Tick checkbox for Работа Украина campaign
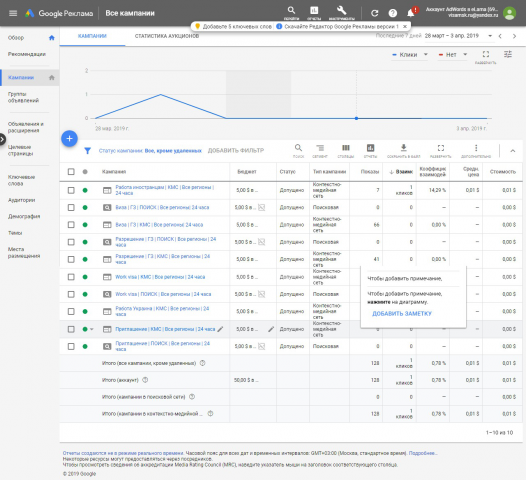This screenshot has width=526, height=480. [71, 312]
